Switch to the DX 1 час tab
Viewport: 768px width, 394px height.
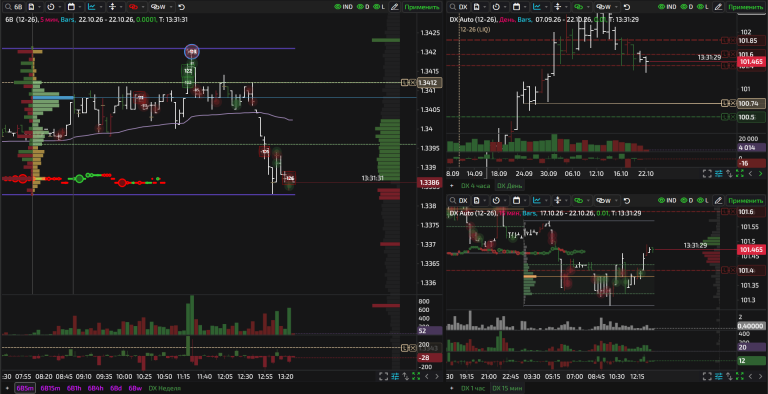point(473,388)
